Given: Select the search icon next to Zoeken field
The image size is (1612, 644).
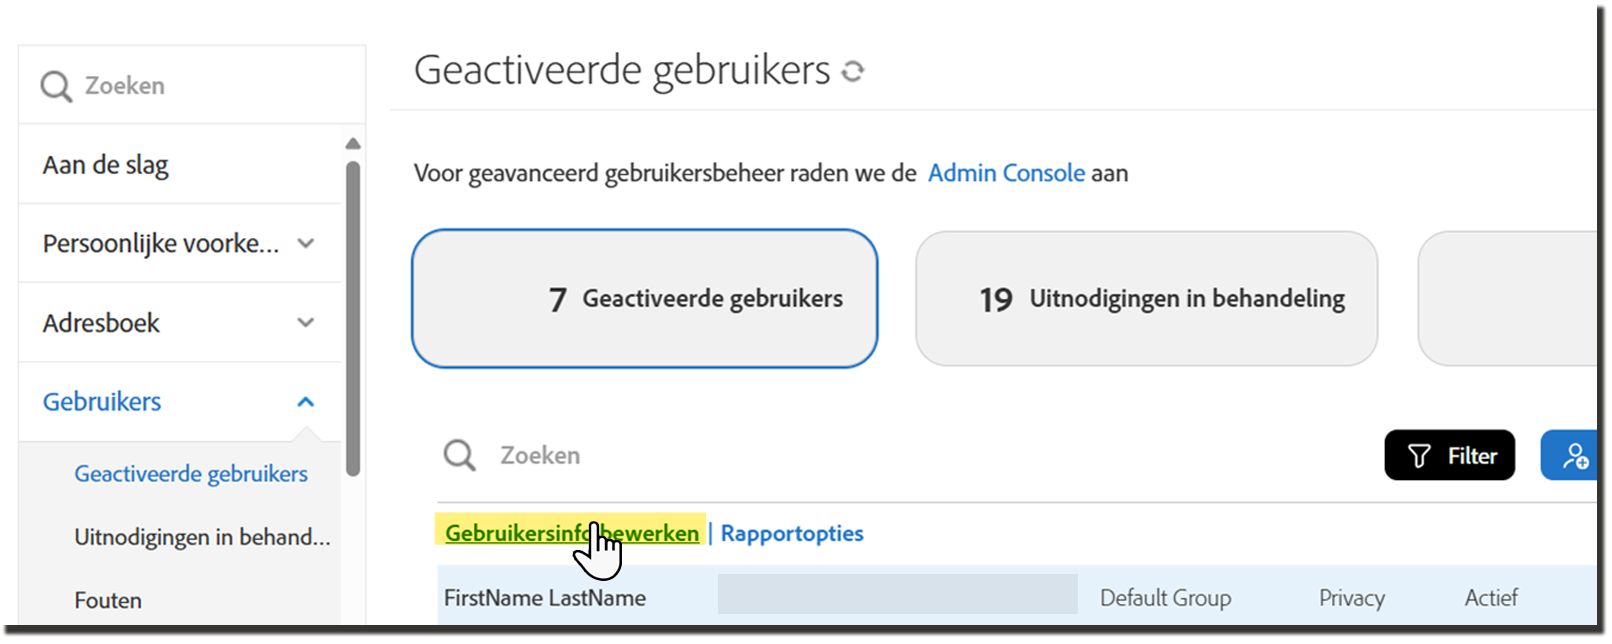Looking at the screenshot, I should pos(459,455).
